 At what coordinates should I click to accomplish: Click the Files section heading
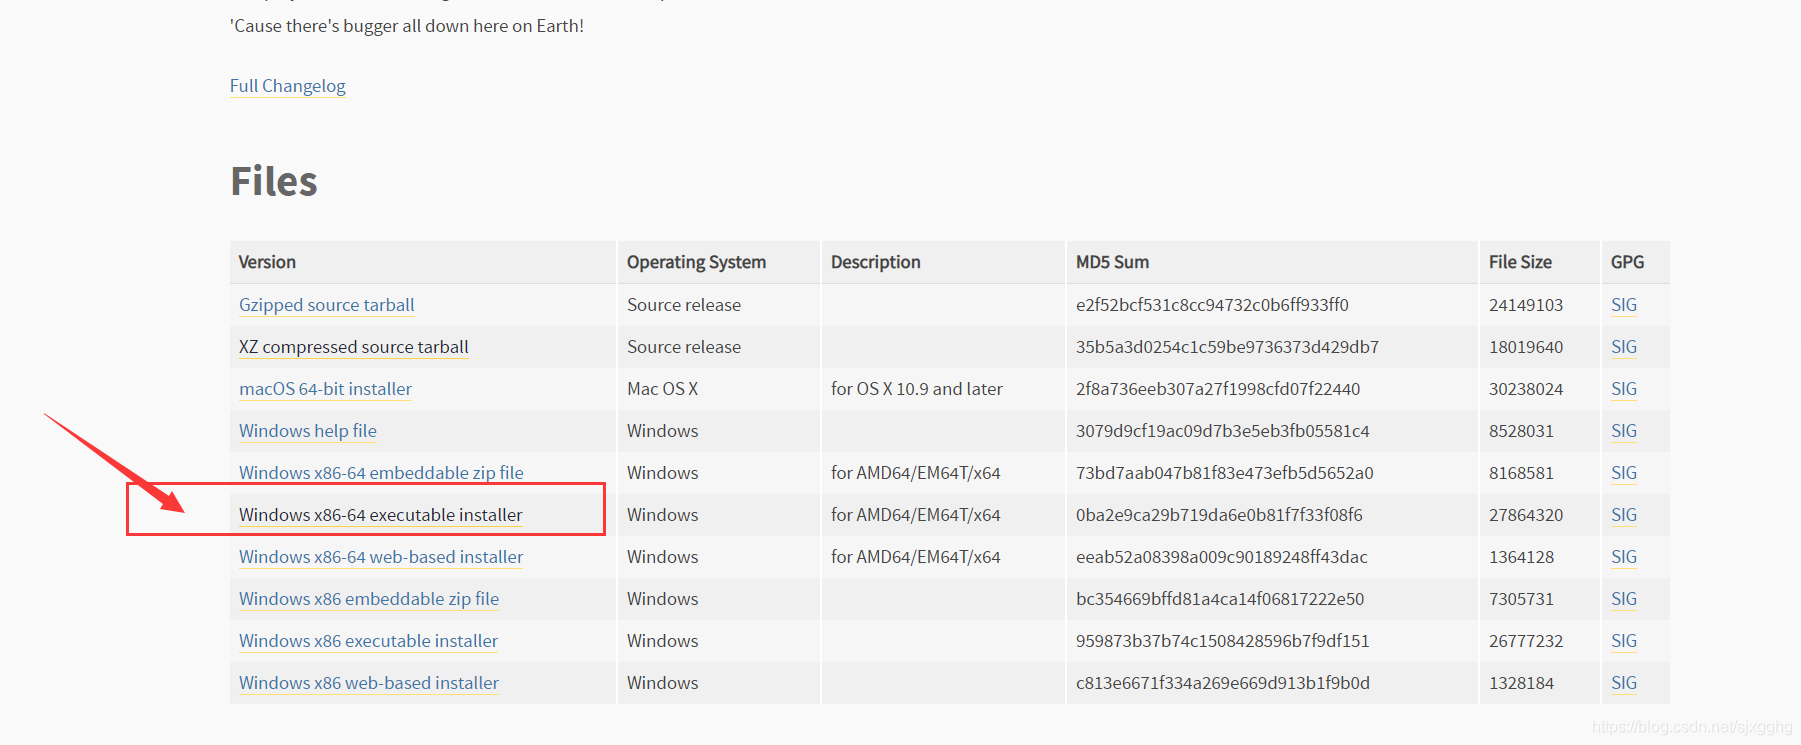pos(274,182)
